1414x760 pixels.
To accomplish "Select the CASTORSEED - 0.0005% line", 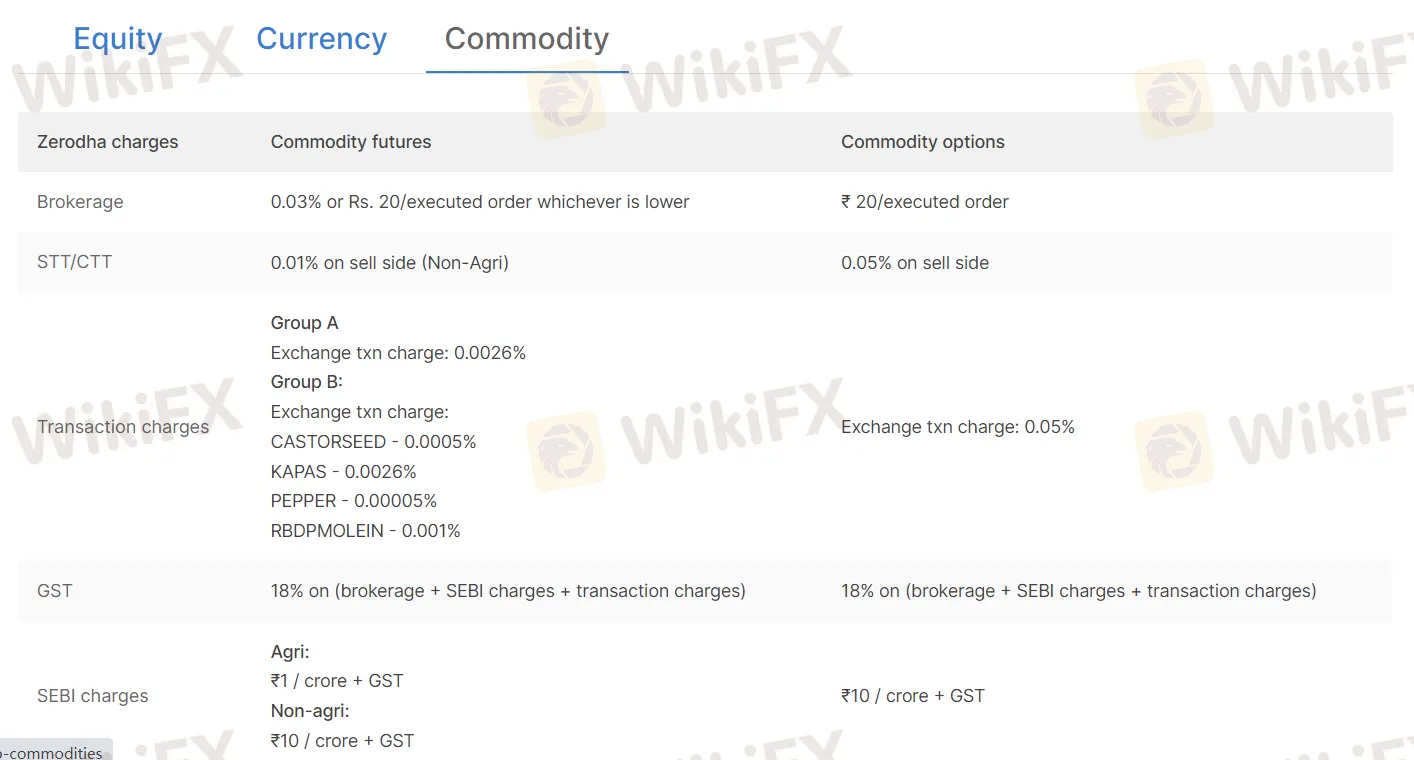I will pyautogui.click(x=373, y=441).
